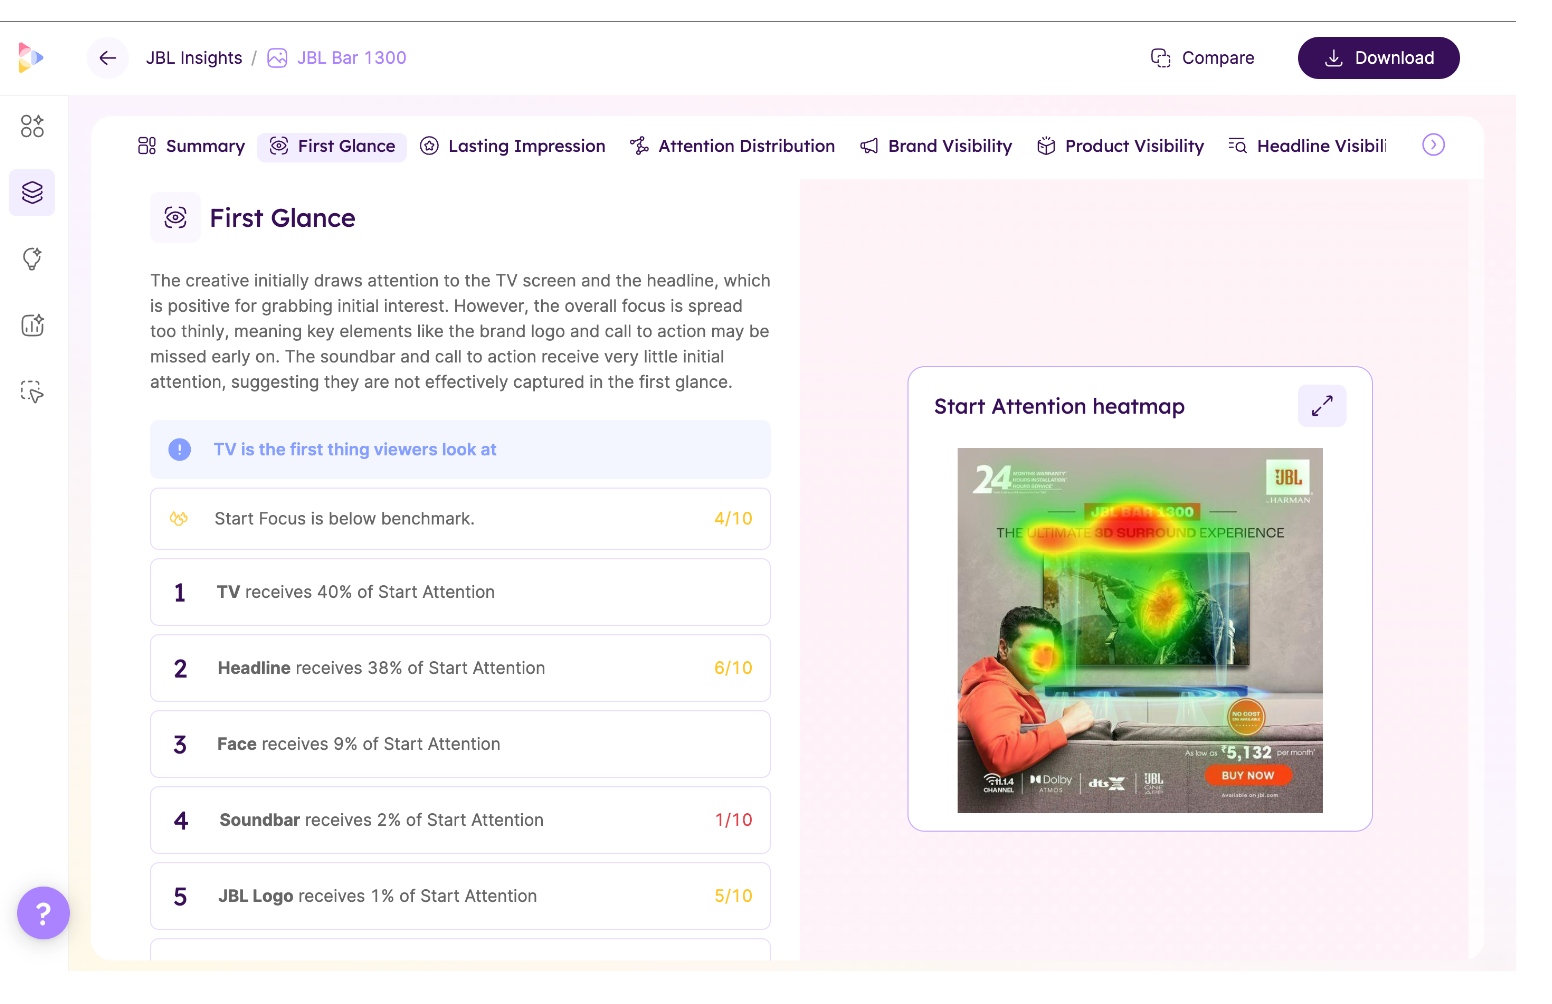This screenshot has height=1004, width=1552.
Task: Click the Download button
Action: click(x=1379, y=58)
